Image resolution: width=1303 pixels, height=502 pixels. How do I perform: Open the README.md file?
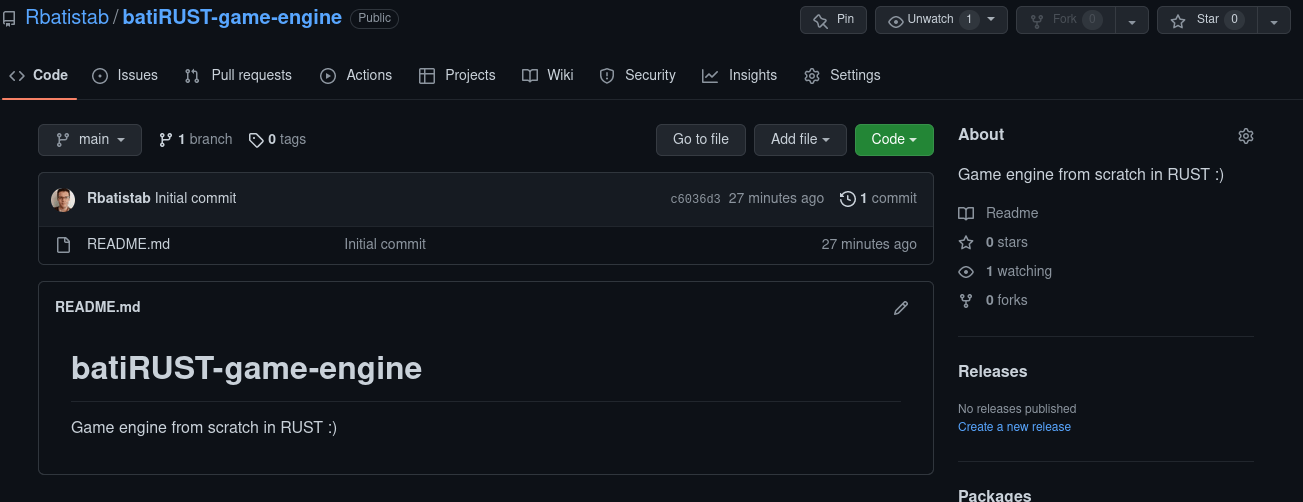click(x=129, y=244)
